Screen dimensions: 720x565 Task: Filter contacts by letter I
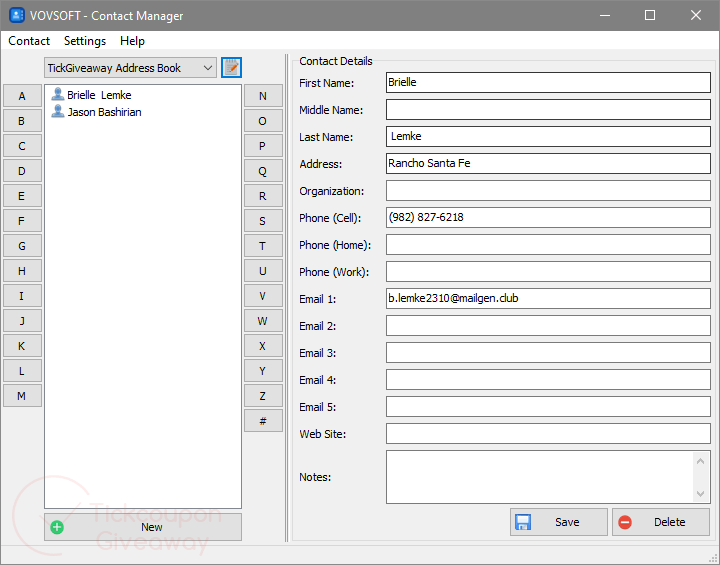tap(22, 296)
